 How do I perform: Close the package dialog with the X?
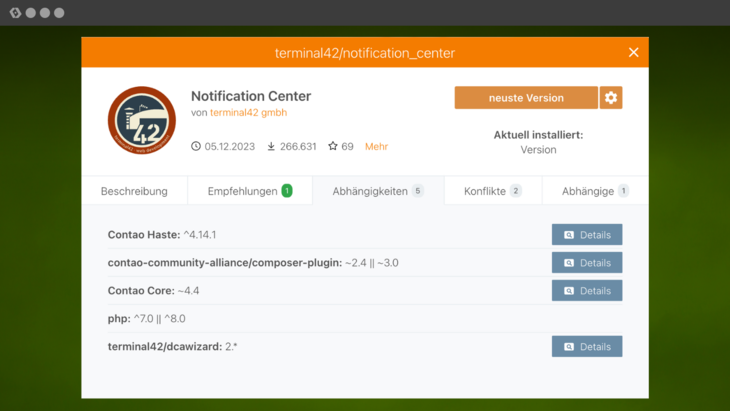(633, 52)
